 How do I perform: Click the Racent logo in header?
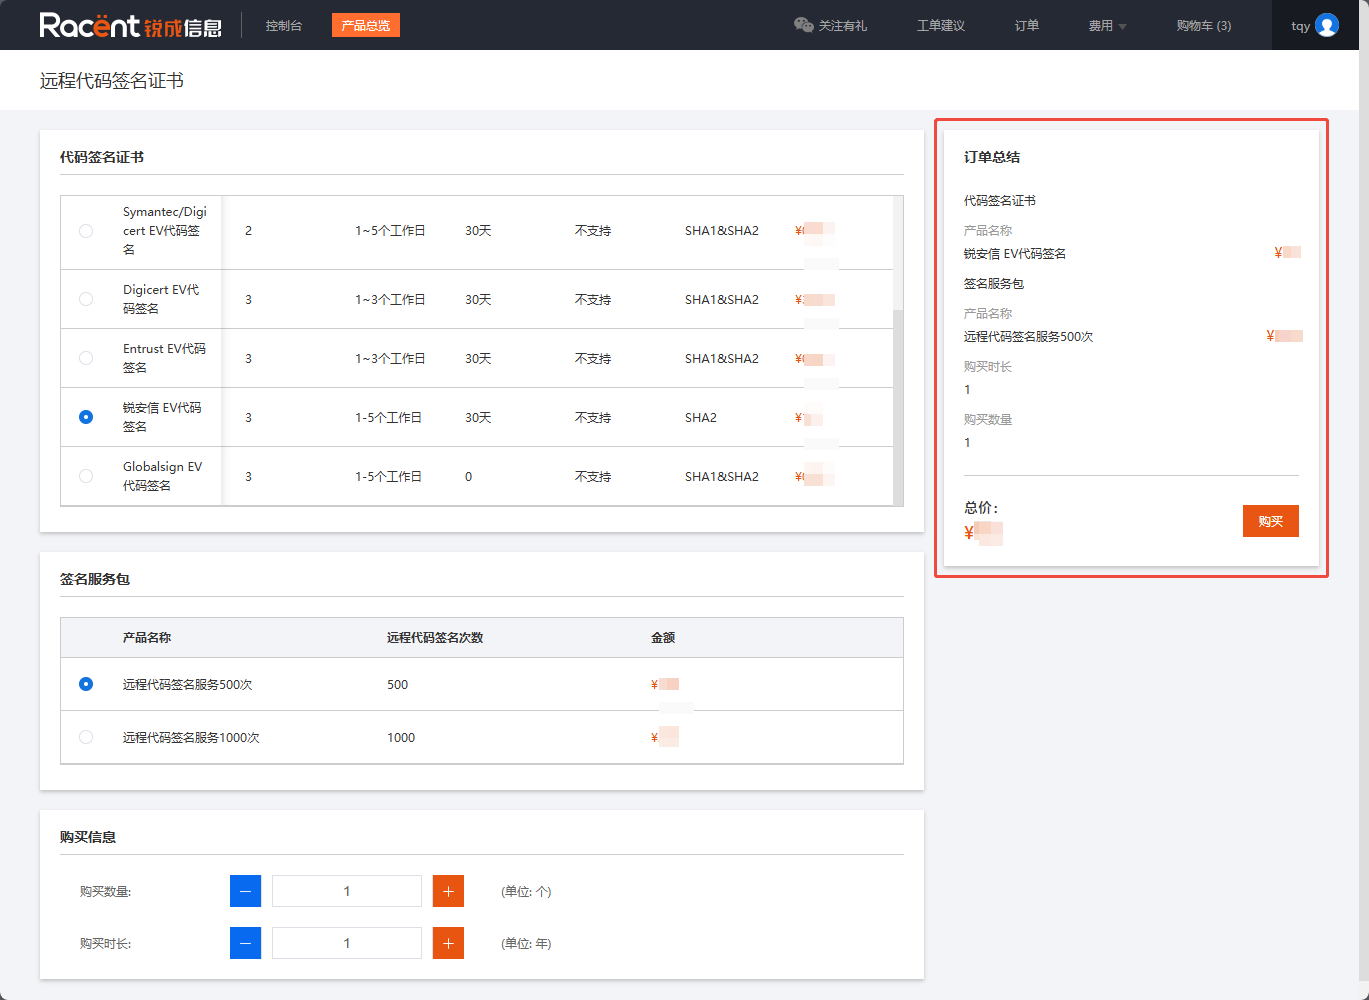point(130,25)
